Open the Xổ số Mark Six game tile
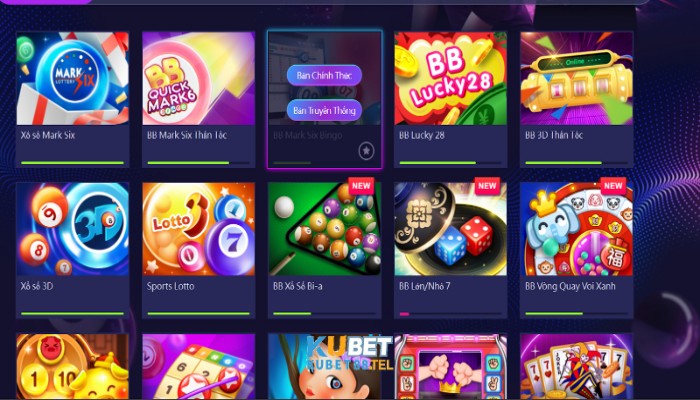The image size is (700, 400). [72, 100]
